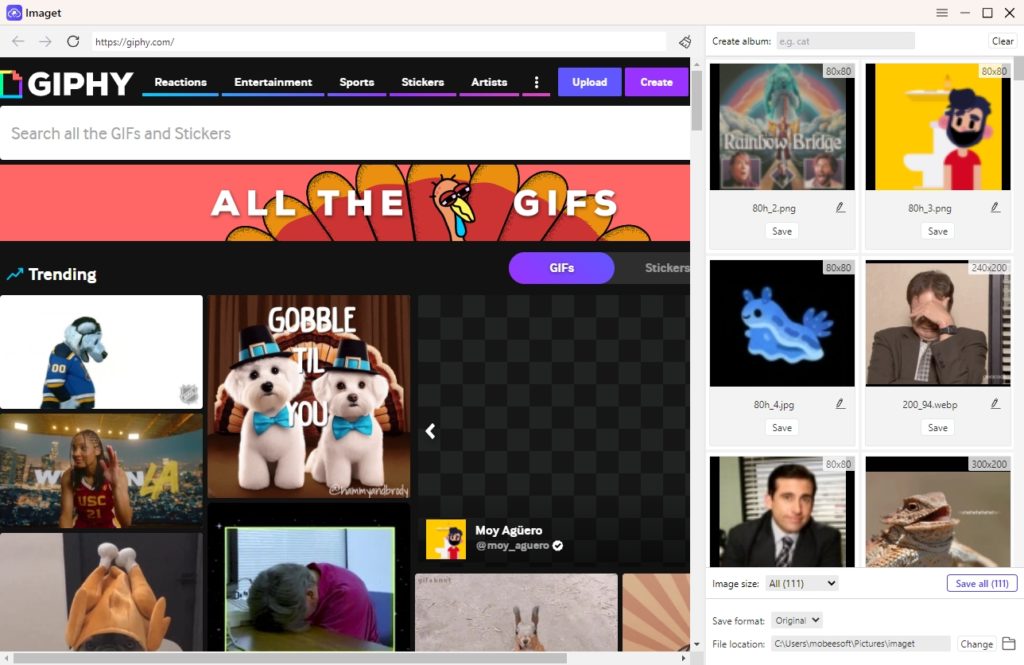Image resolution: width=1024 pixels, height=665 pixels.
Task: Open the file location folder icon
Action: click(1008, 644)
